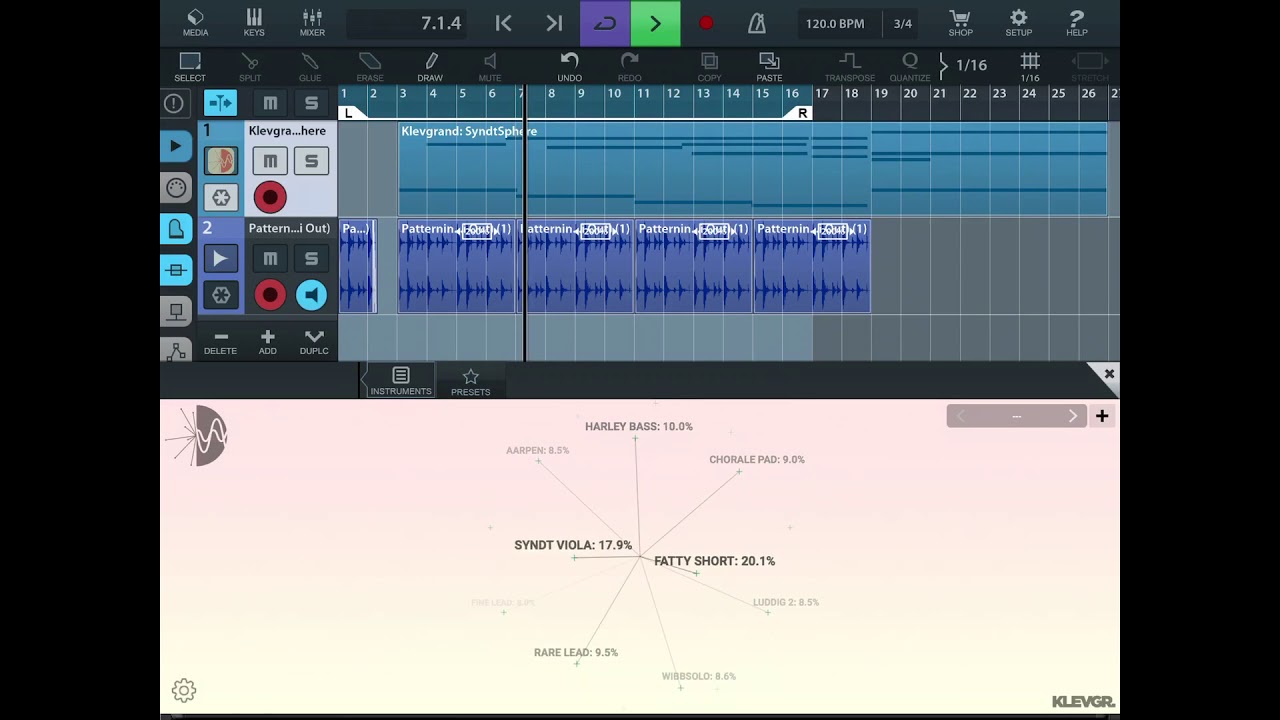Screen dimensions: 1280x720
Task: Open the SyndtSphere instrument icon on track 1
Action: [x=221, y=160]
